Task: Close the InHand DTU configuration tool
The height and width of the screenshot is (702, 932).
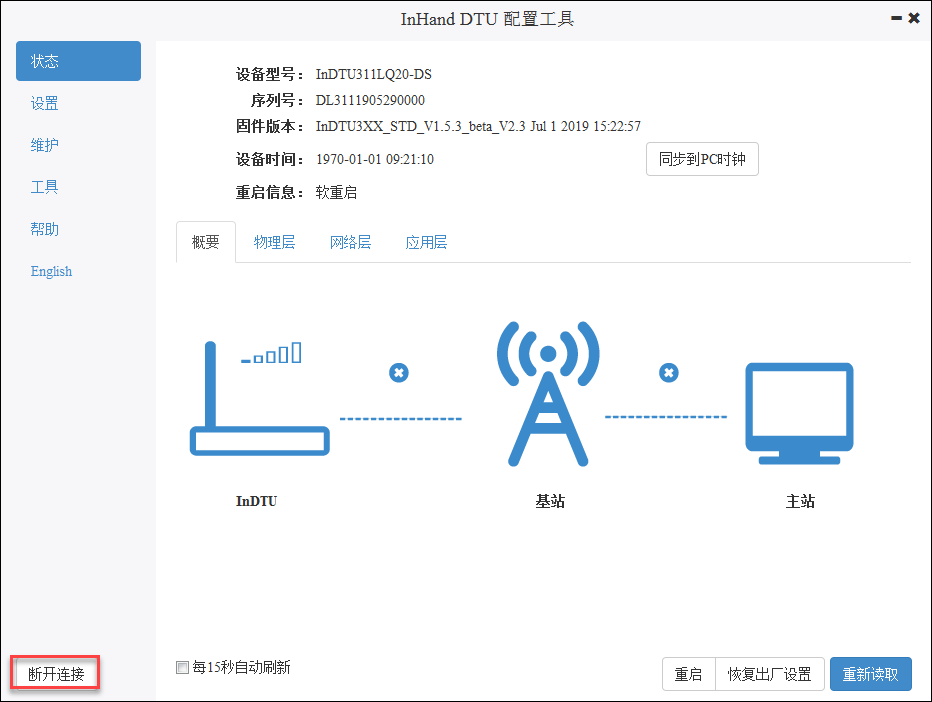Action: point(914,18)
